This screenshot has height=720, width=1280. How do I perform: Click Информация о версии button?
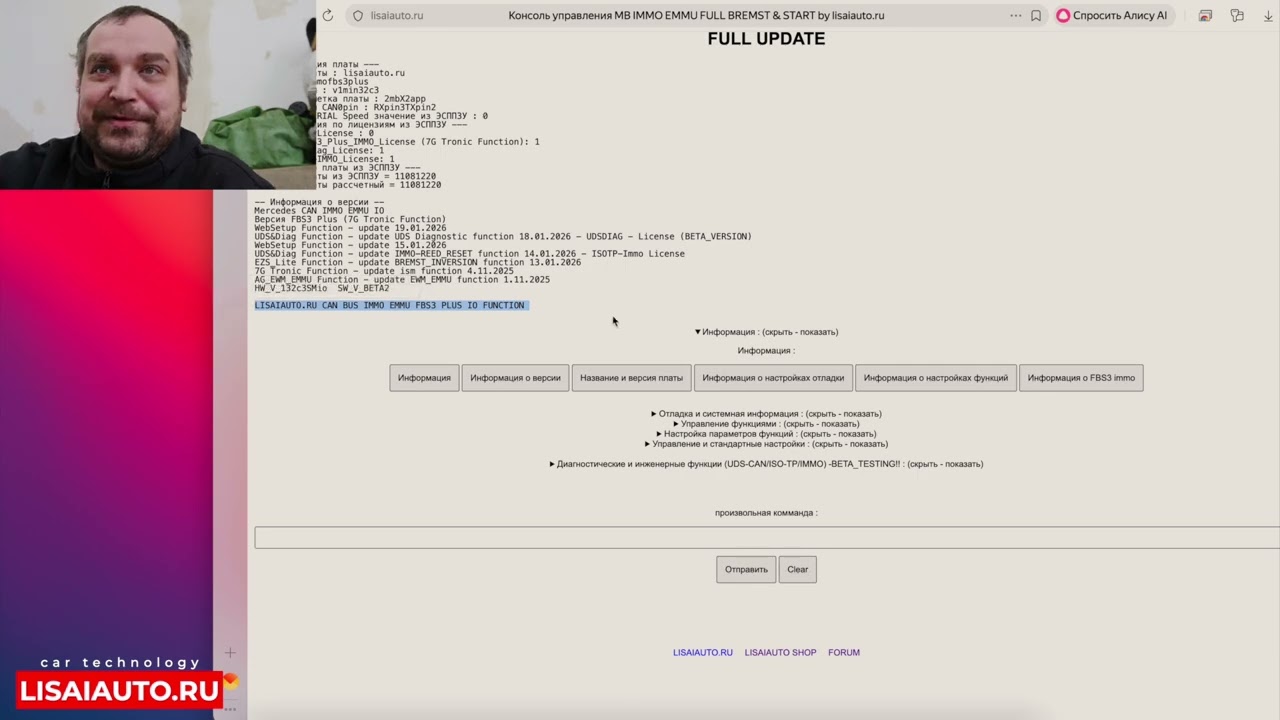coord(515,378)
